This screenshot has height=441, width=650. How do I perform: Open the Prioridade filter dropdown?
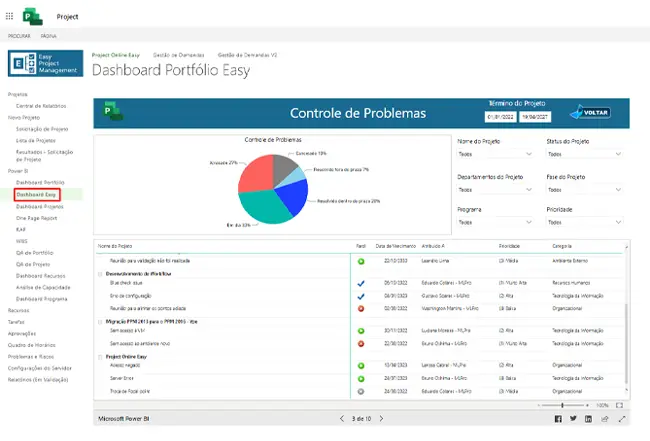pos(584,222)
